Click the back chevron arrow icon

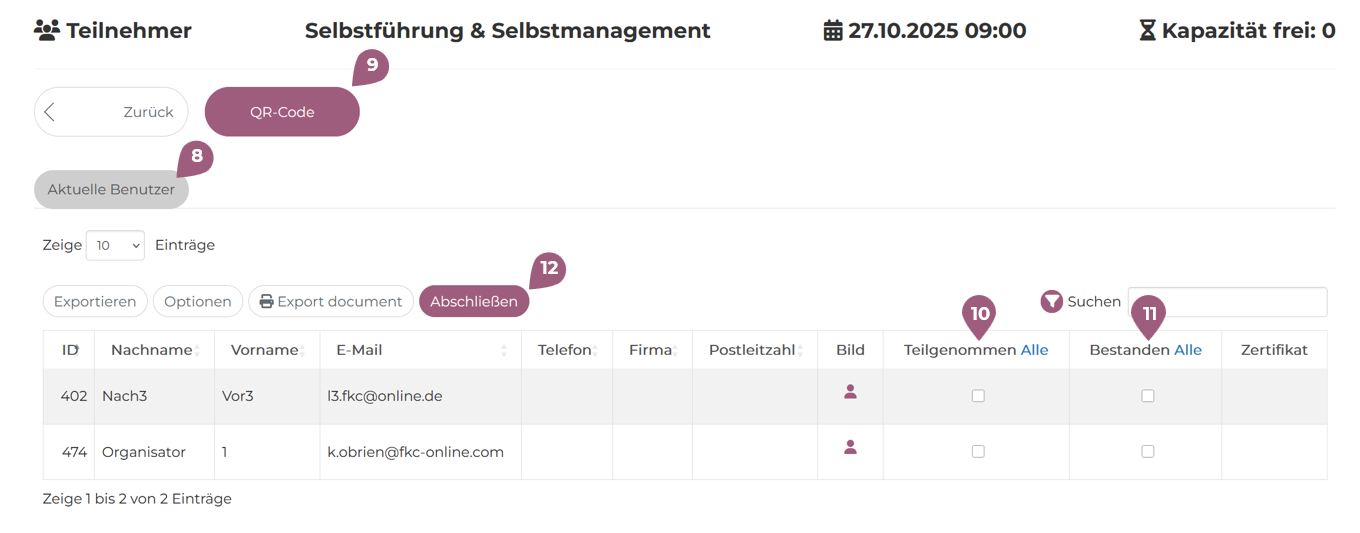click(x=50, y=112)
